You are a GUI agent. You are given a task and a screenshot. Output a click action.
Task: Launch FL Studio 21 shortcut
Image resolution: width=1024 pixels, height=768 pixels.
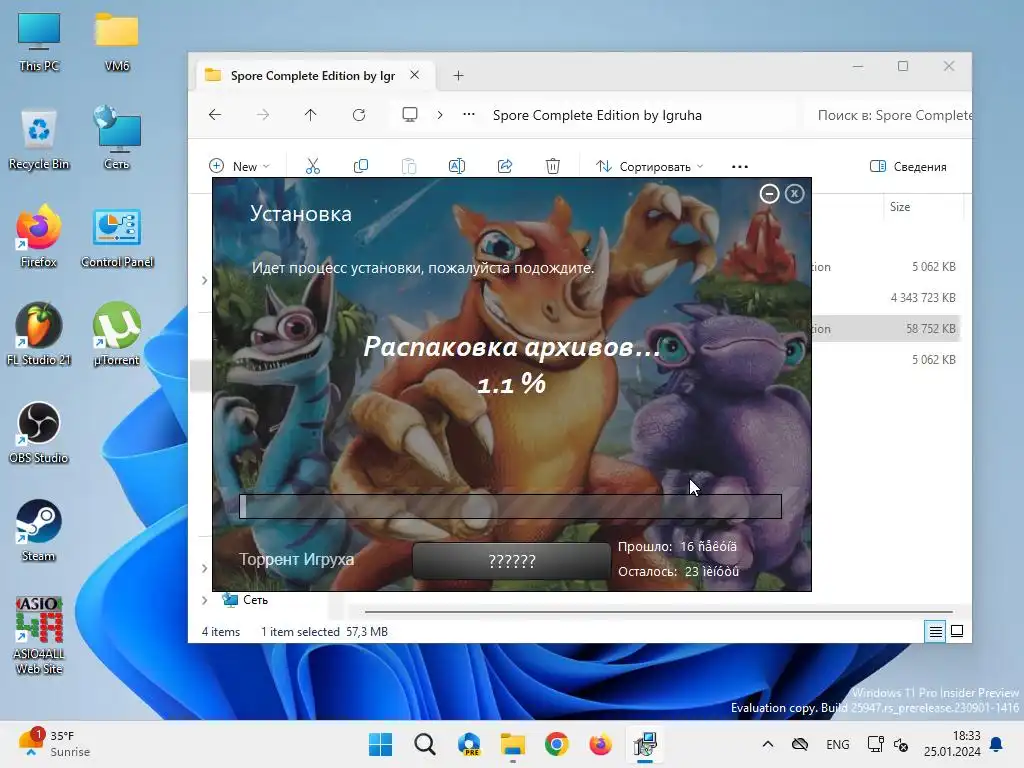[x=39, y=334]
